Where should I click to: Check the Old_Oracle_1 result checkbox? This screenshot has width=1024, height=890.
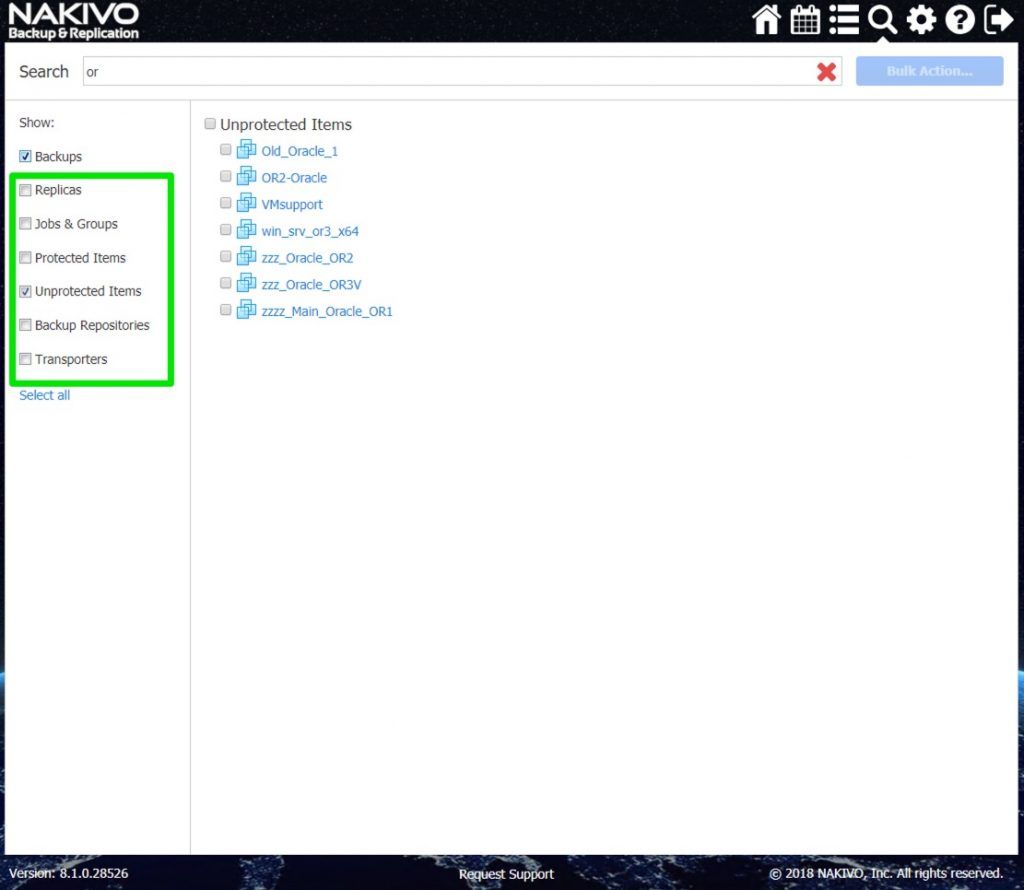[x=226, y=150]
